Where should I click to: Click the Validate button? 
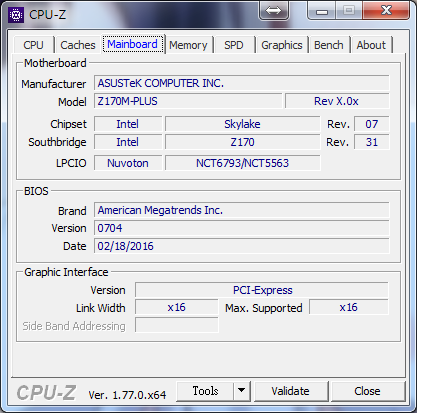click(x=291, y=391)
